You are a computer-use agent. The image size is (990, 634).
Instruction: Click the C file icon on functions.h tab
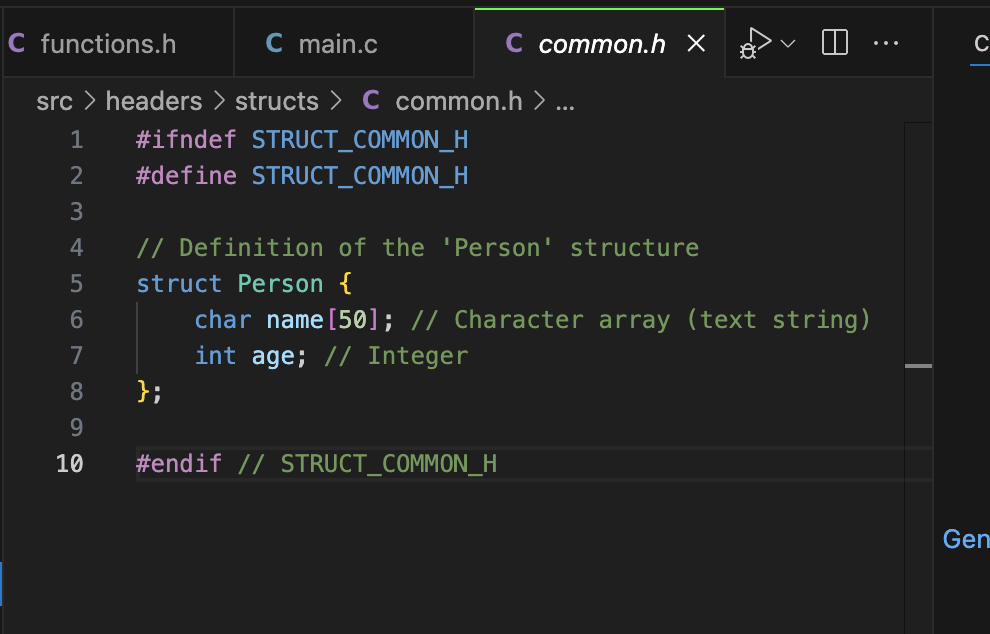coord(17,43)
